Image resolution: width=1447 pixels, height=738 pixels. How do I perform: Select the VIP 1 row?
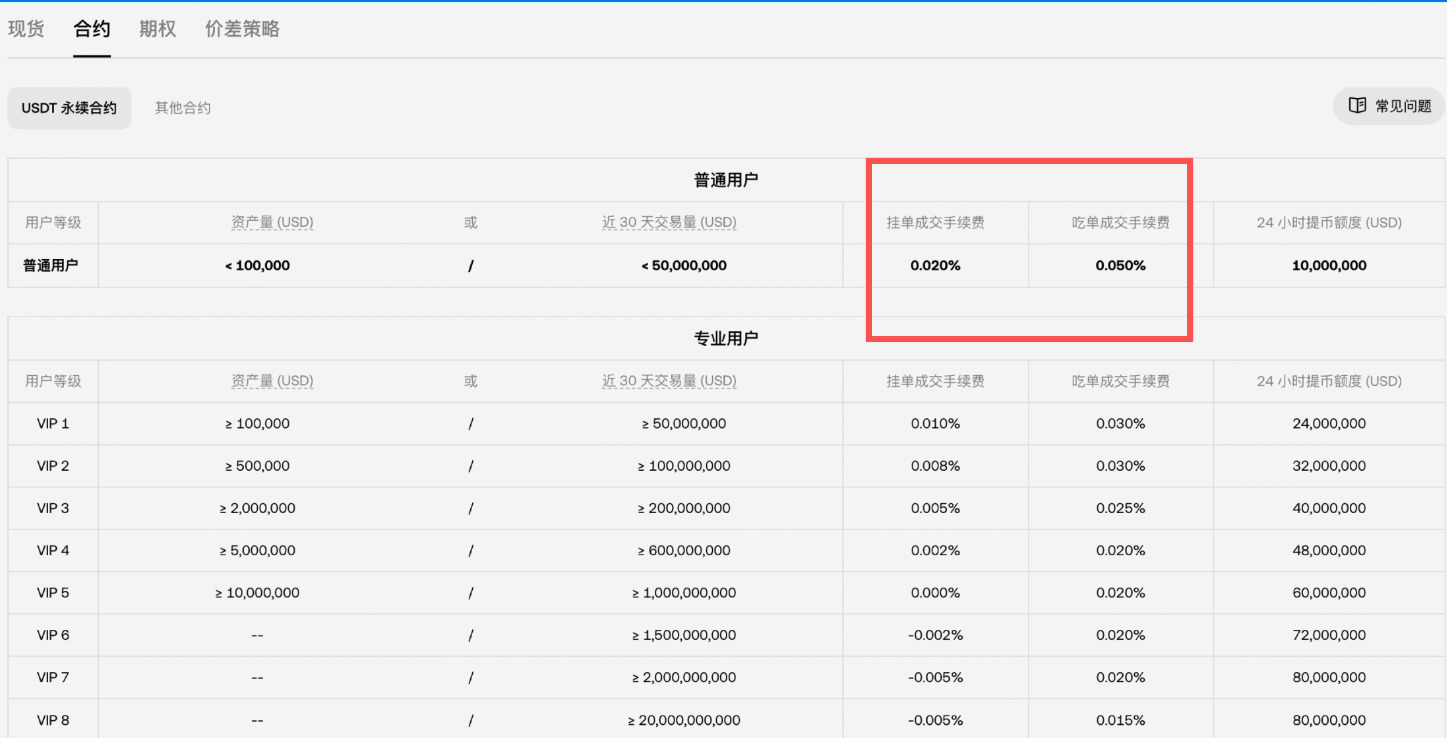(x=52, y=423)
